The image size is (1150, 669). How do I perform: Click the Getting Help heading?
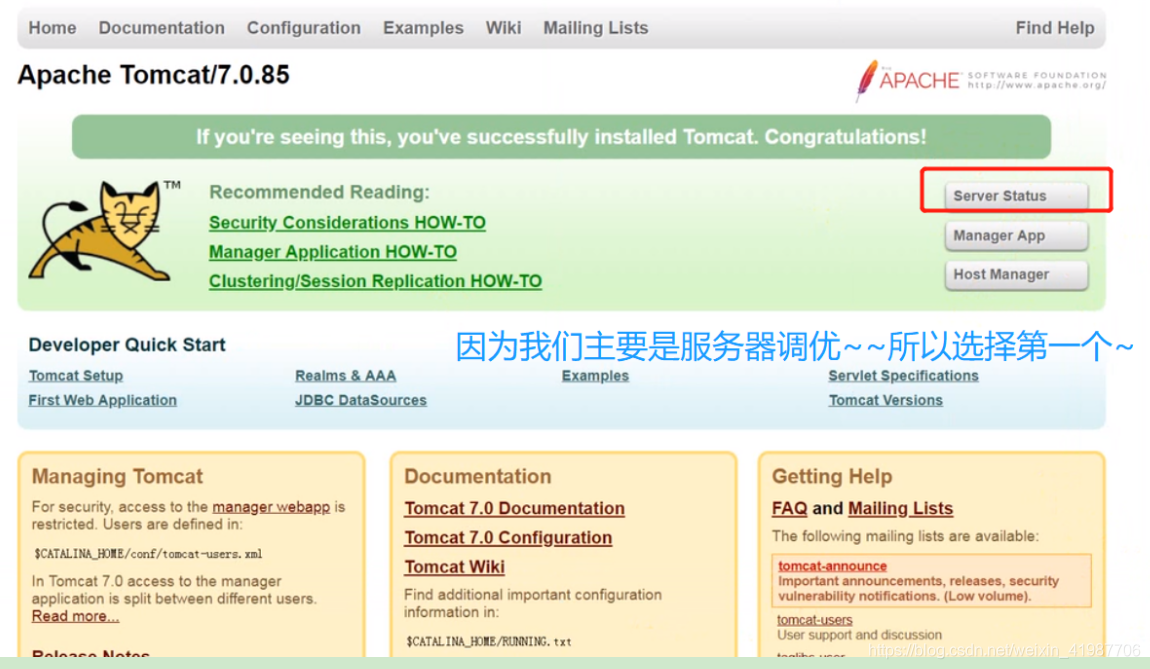coord(832,477)
